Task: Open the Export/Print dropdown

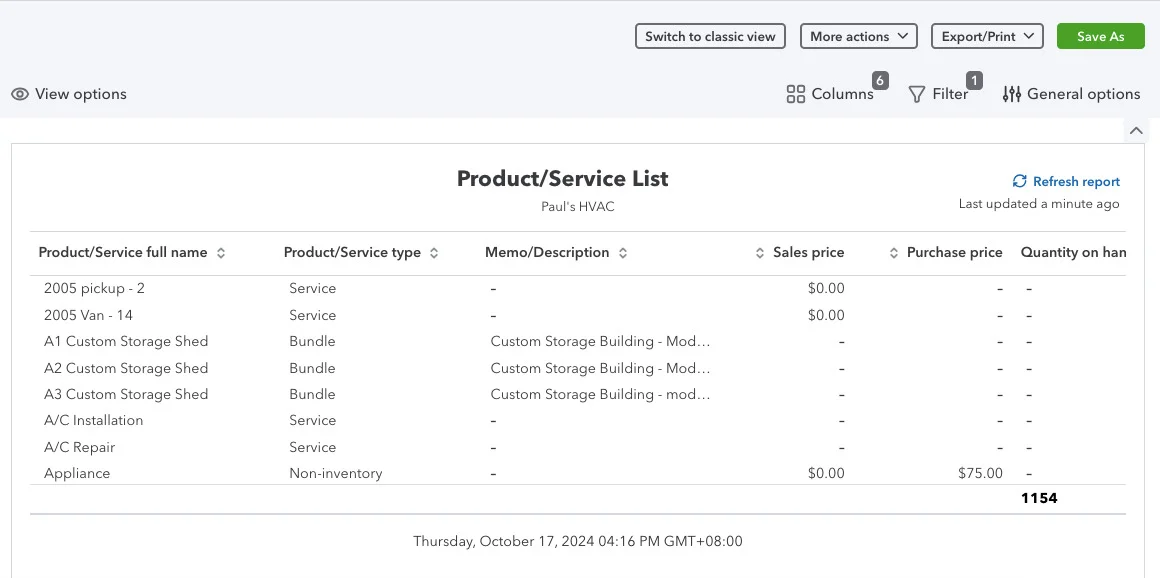Action: pos(987,36)
